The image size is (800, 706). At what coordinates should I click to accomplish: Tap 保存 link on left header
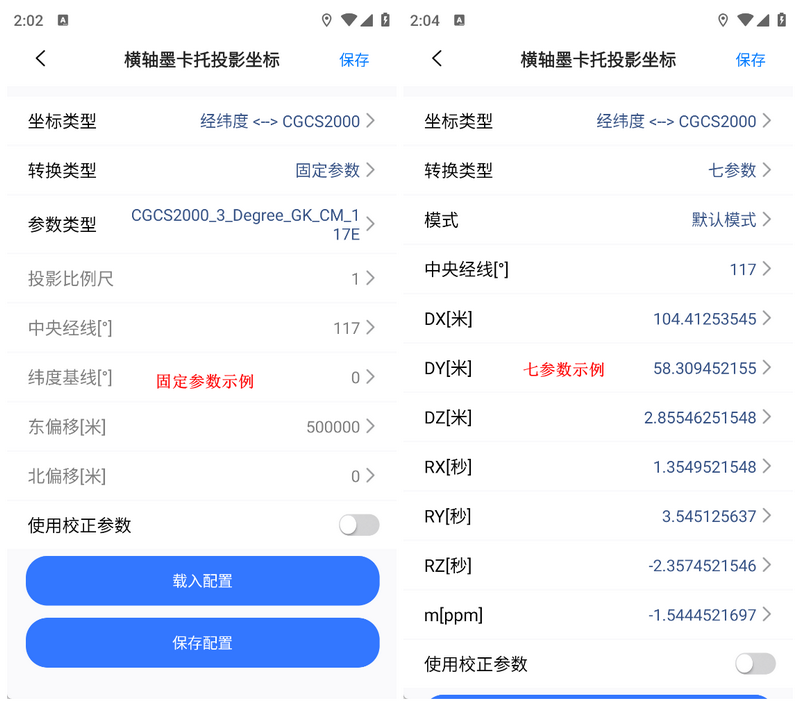coord(354,60)
